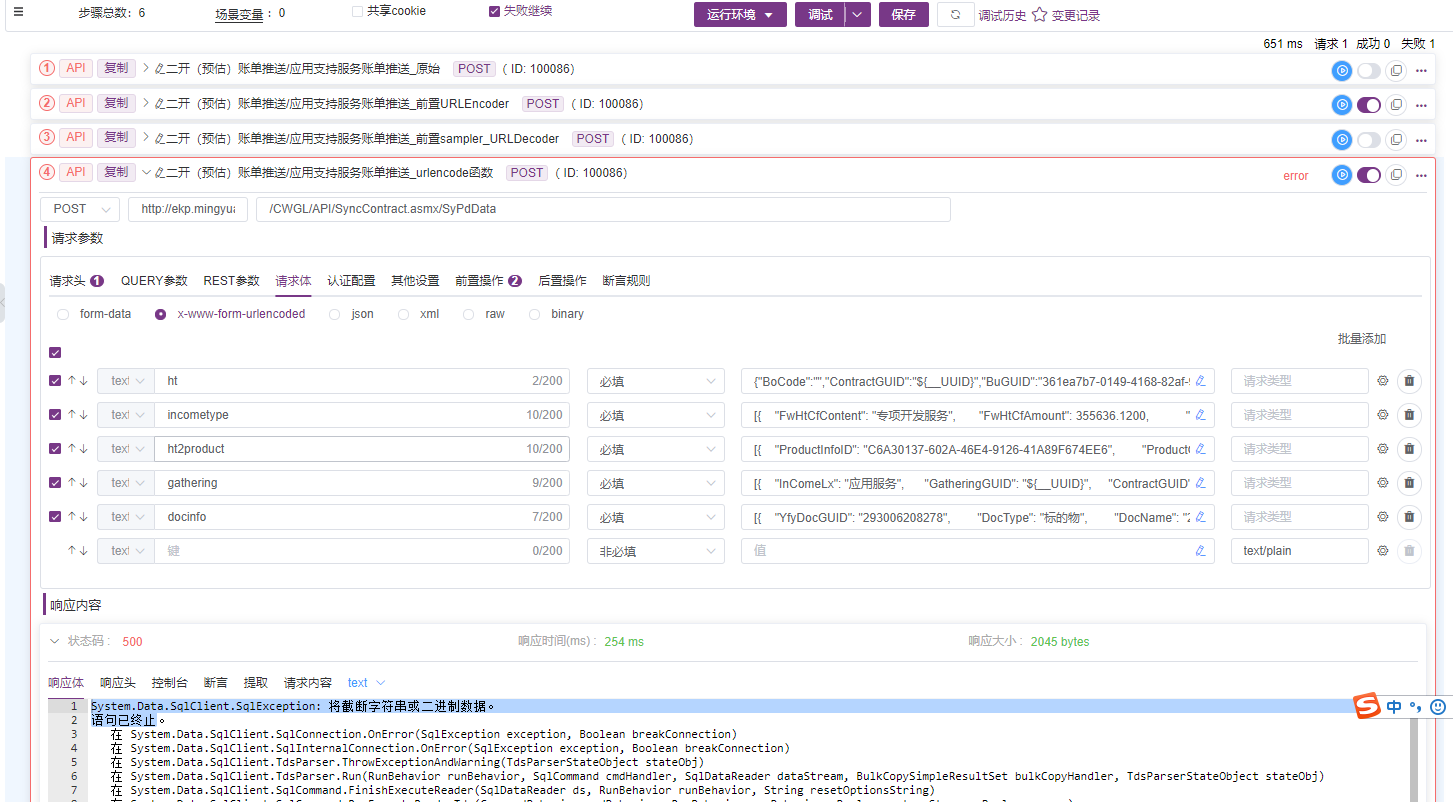
Task: Open the editor pencil for the docinfo value
Action: pyautogui.click(x=1200, y=517)
